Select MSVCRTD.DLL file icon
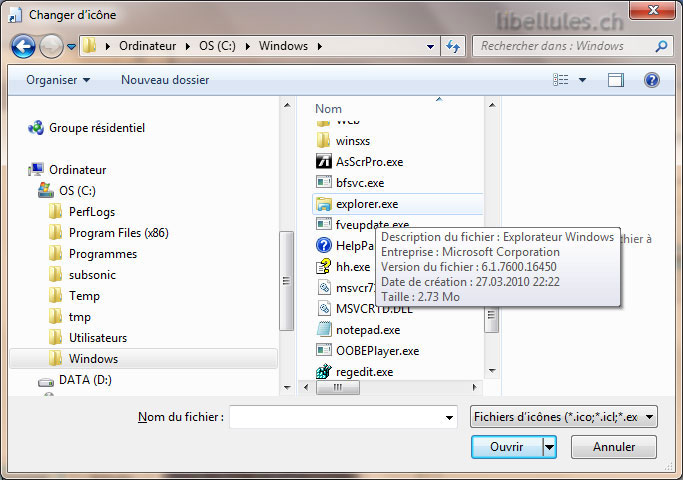683x480 pixels. coord(324,308)
